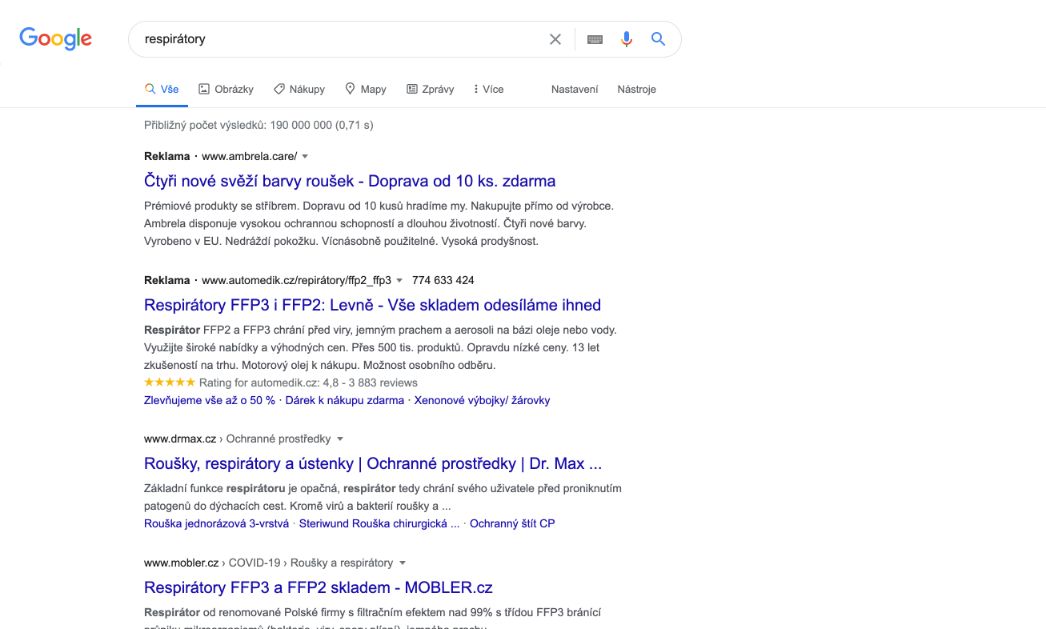This screenshot has width=1046, height=629.
Task: Start voice search with the microphone icon
Action: pyautogui.click(x=626, y=39)
